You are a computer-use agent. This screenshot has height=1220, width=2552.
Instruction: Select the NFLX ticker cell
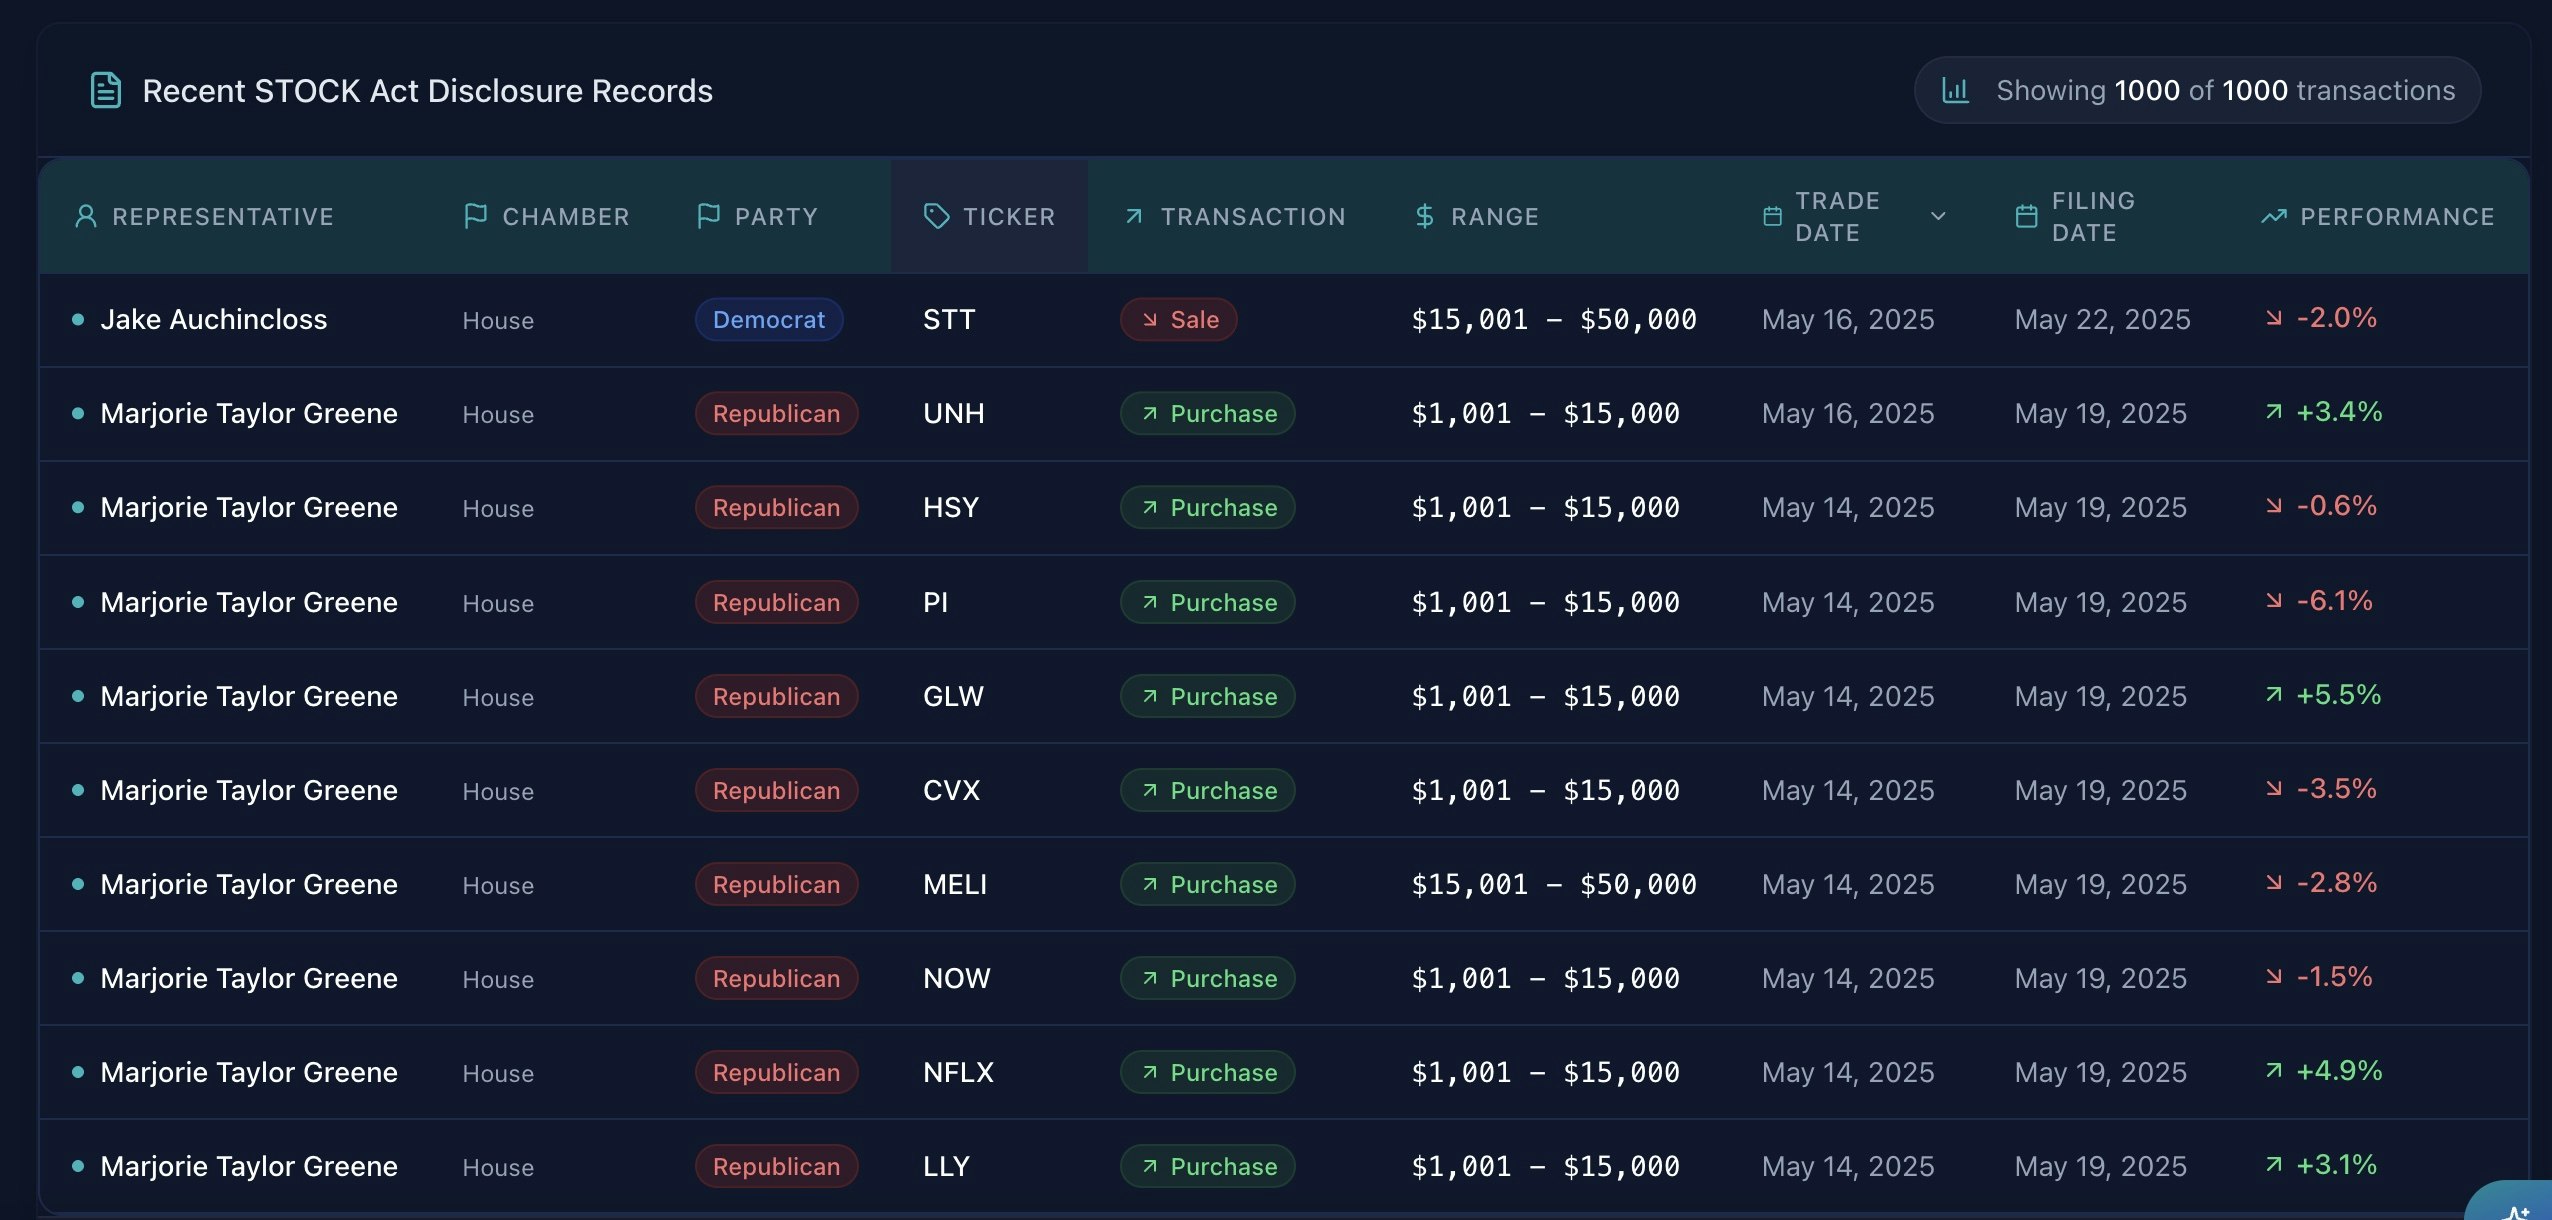pyautogui.click(x=958, y=1073)
